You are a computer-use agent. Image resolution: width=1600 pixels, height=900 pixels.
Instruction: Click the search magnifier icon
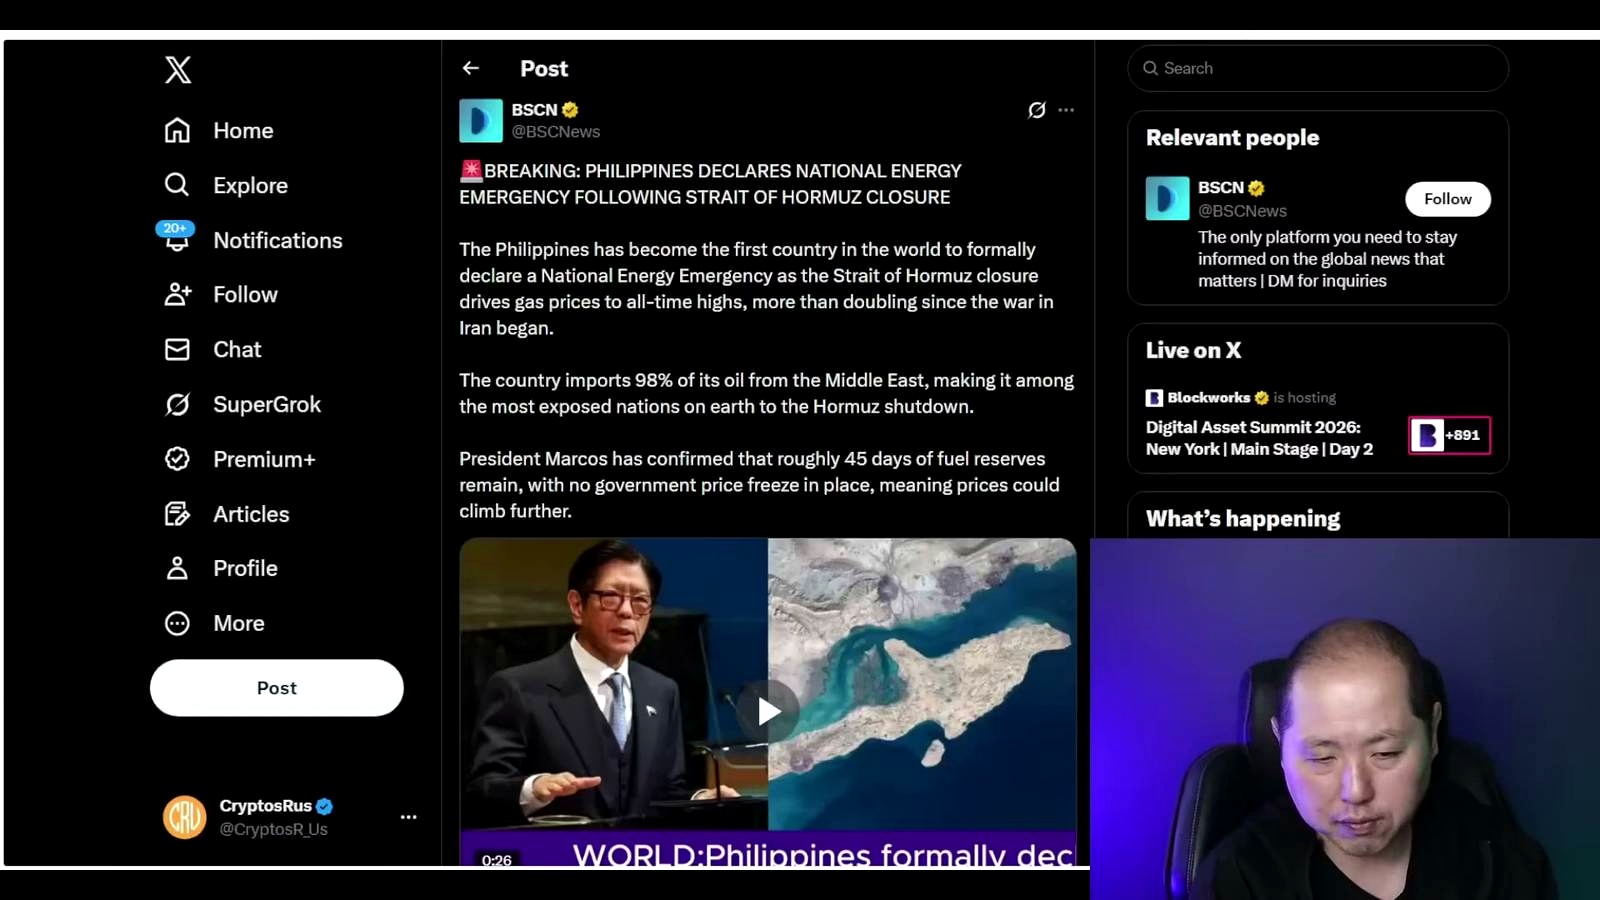1151,68
